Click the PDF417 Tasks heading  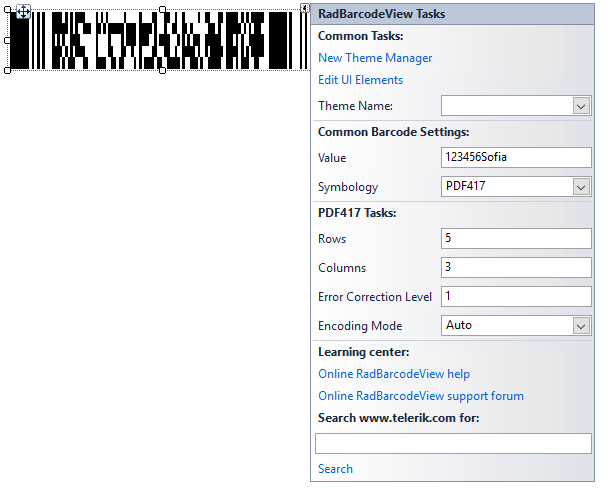click(357, 213)
